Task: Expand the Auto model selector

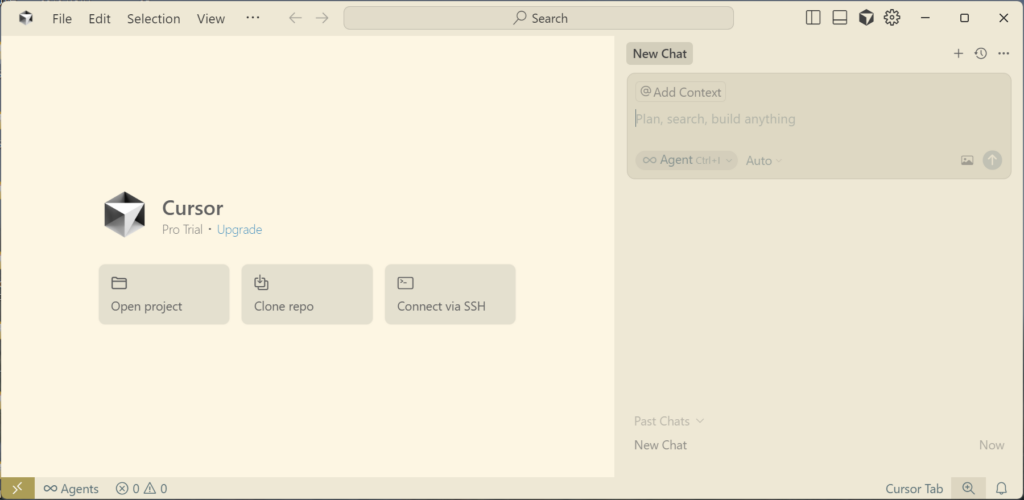Action: (764, 160)
